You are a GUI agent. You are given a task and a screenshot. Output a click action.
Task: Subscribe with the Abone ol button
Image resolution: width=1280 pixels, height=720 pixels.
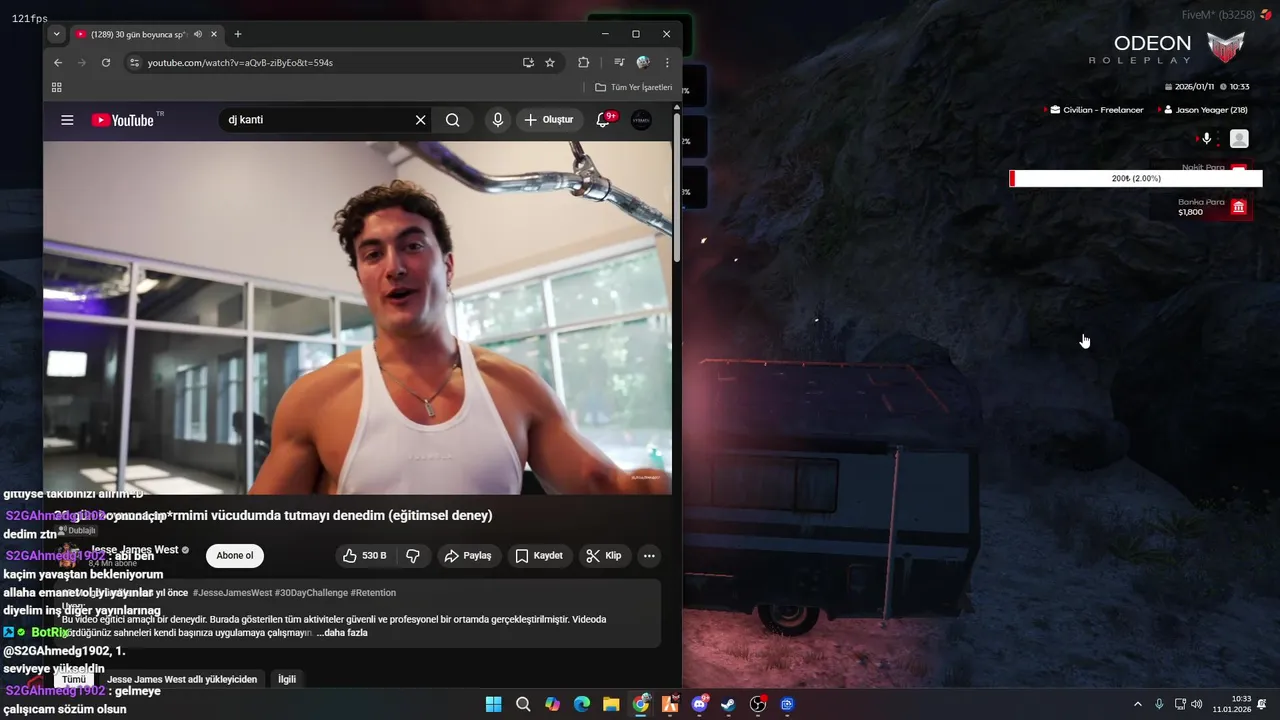pos(235,556)
